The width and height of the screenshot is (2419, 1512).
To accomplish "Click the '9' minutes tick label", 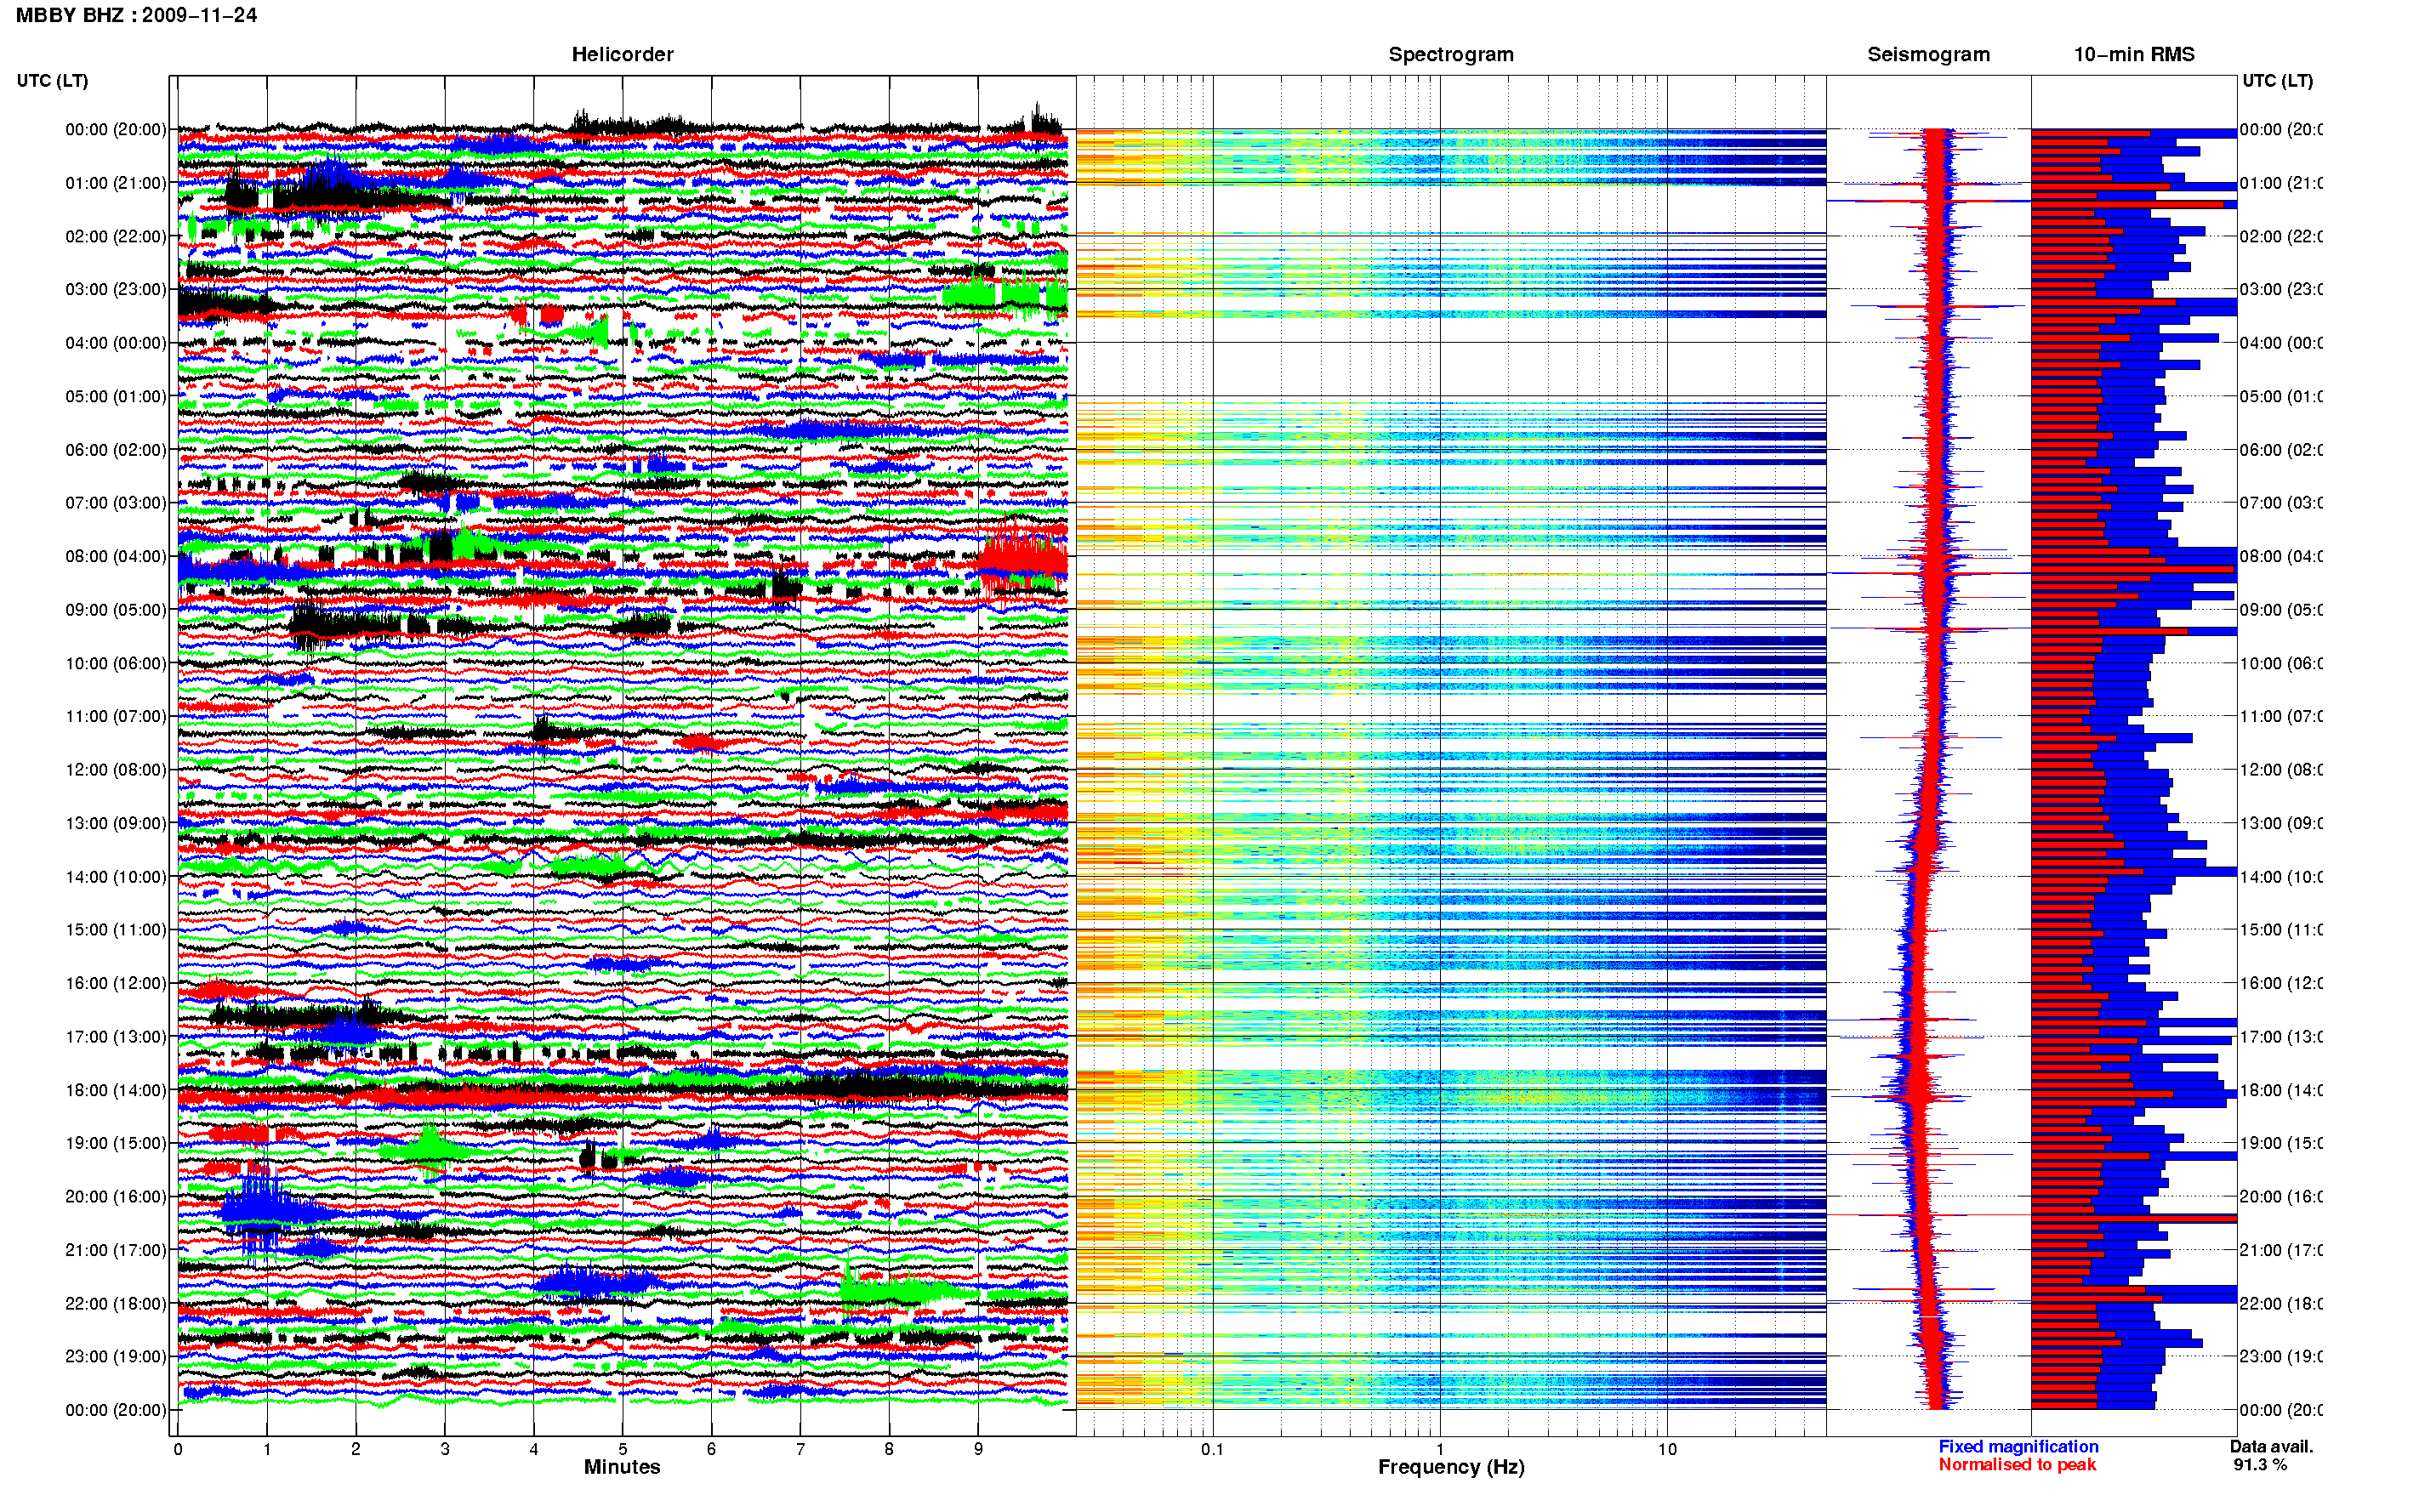I will pyautogui.click(x=978, y=1449).
